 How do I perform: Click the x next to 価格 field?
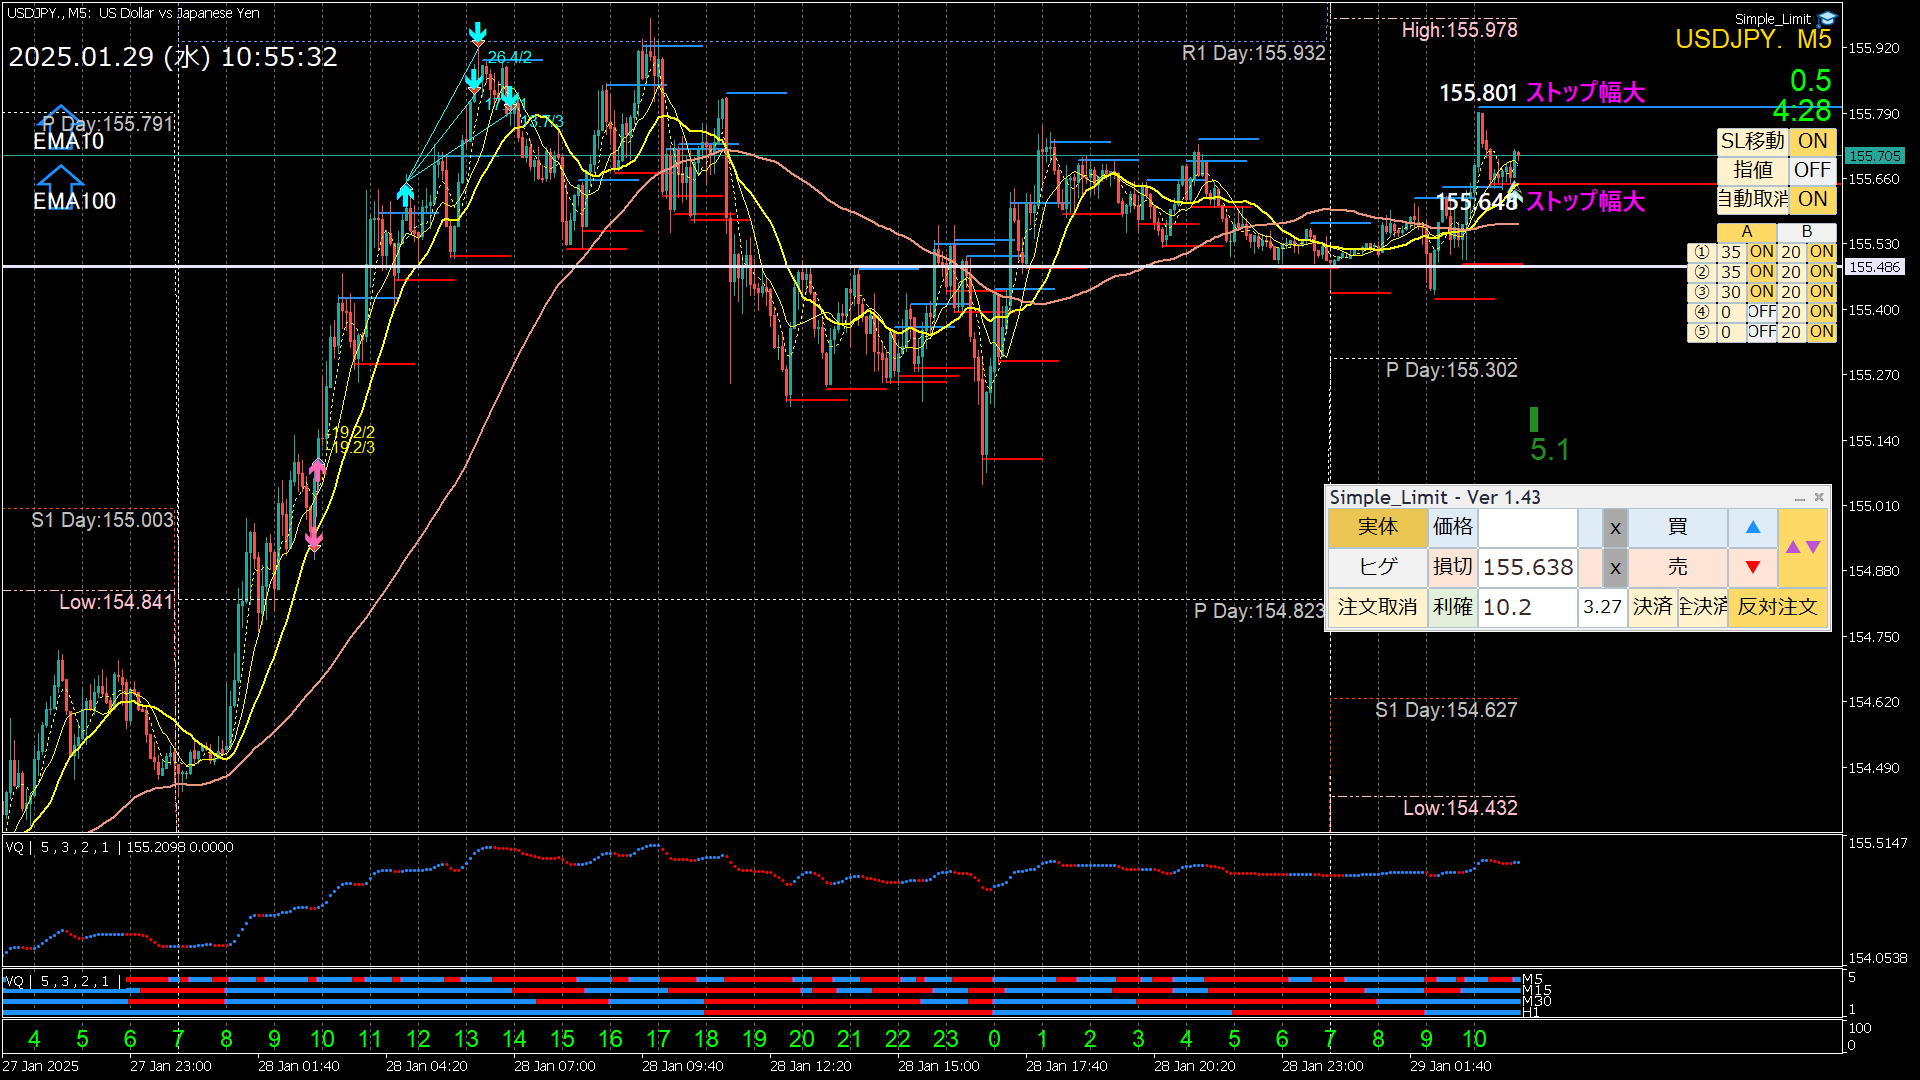point(1615,528)
